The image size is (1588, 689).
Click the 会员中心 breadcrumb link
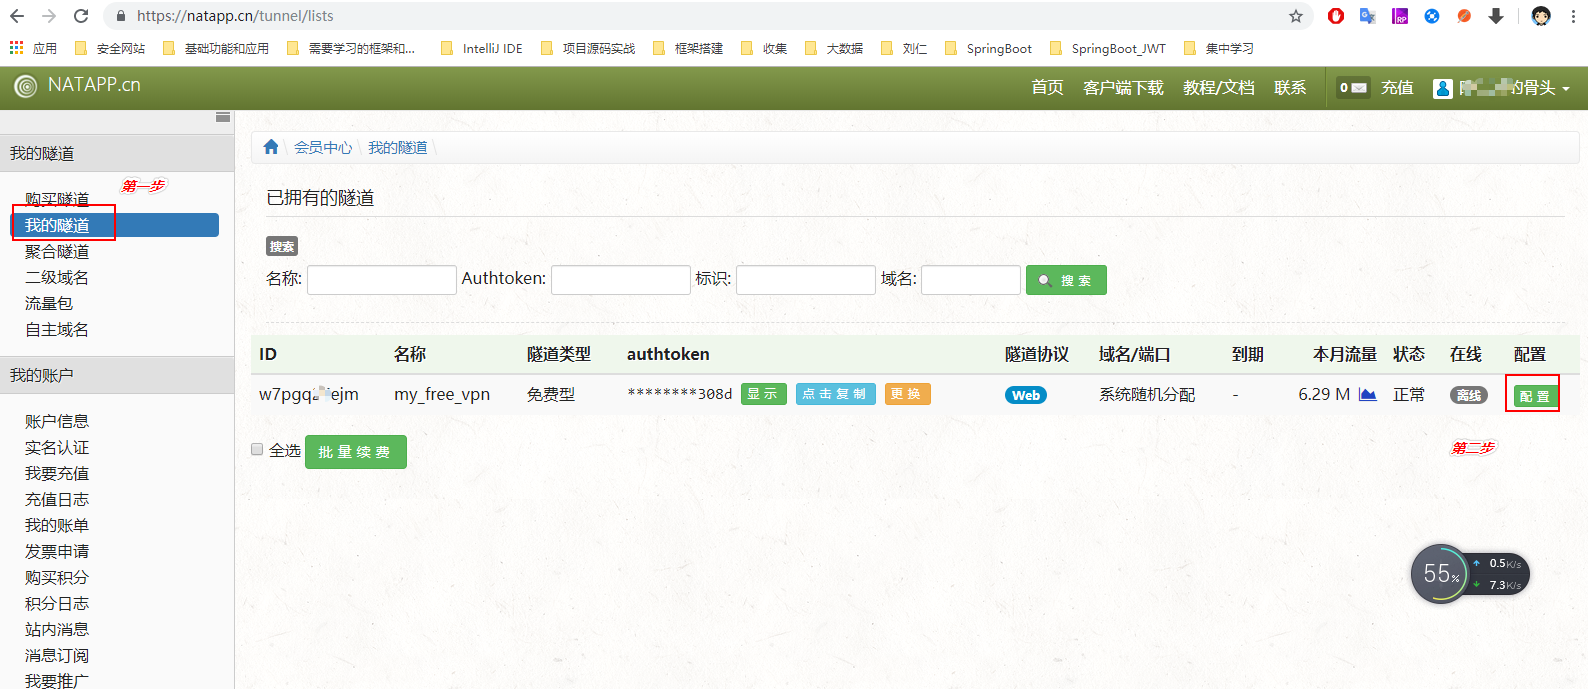tap(323, 147)
